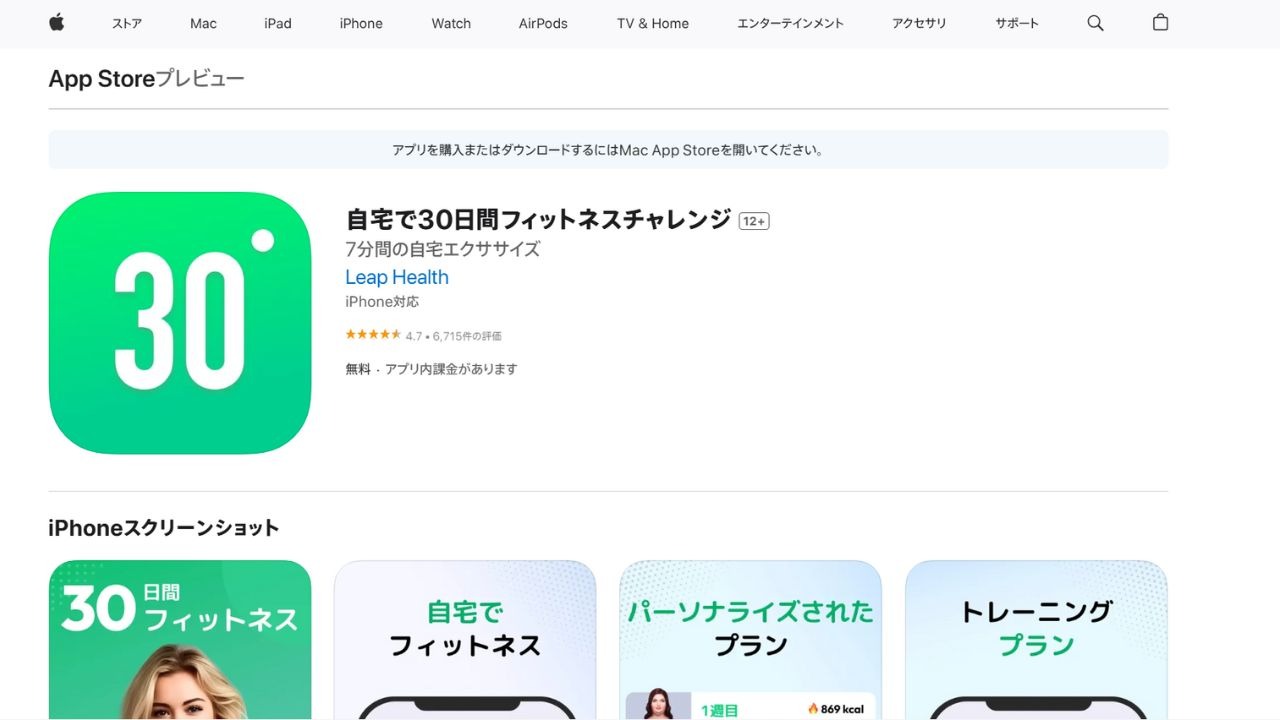This screenshot has height=720, width=1280.
Task: Open the search magnifier icon
Action: (x=1095, y=23)
